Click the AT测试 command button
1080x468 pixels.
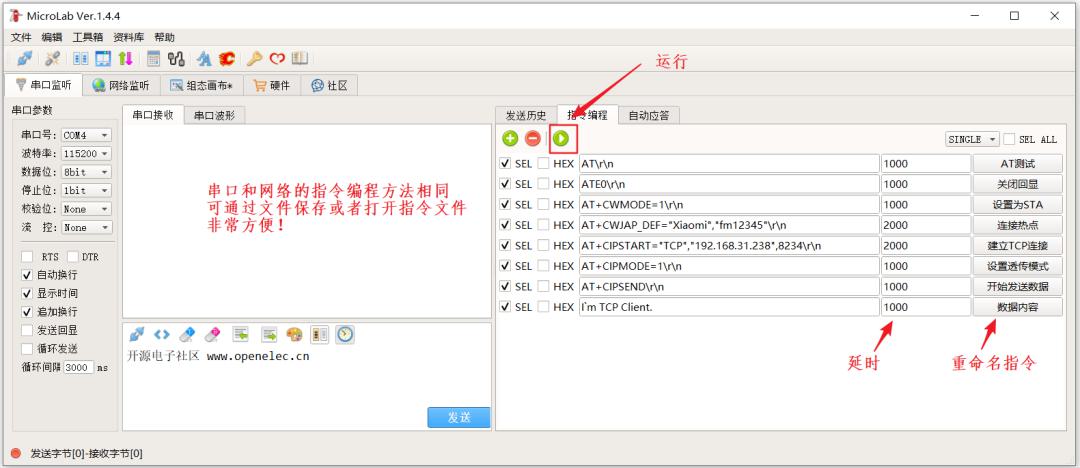tap(1017, 163)
